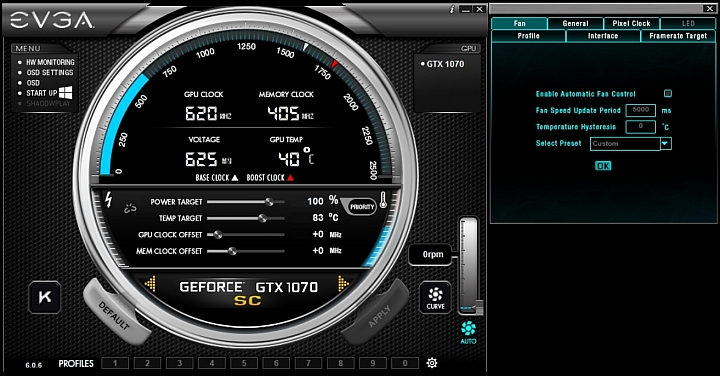The width and height of the screenshot is (720, 376).
Task: Click START UP menu item
Action: [x=41, y=93]
